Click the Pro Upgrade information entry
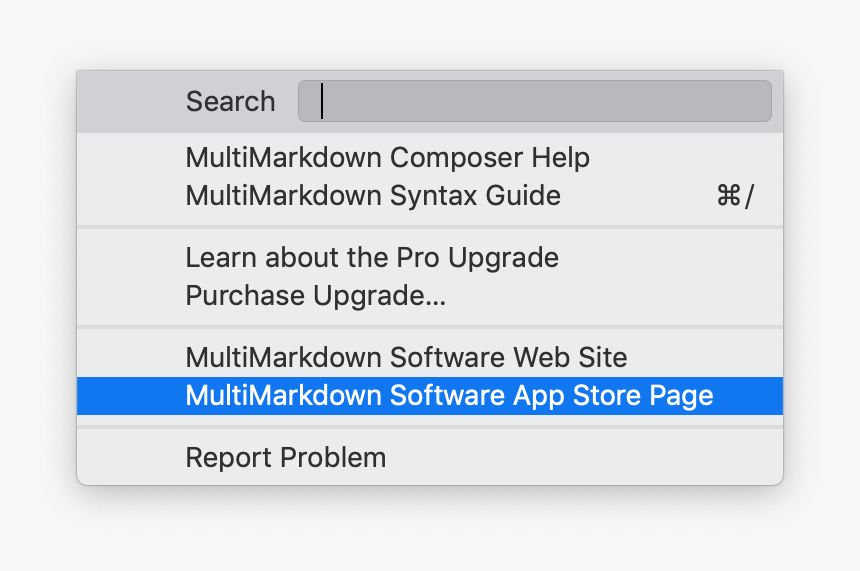Viewport: 860px width, 571px height. pos(372,258)
